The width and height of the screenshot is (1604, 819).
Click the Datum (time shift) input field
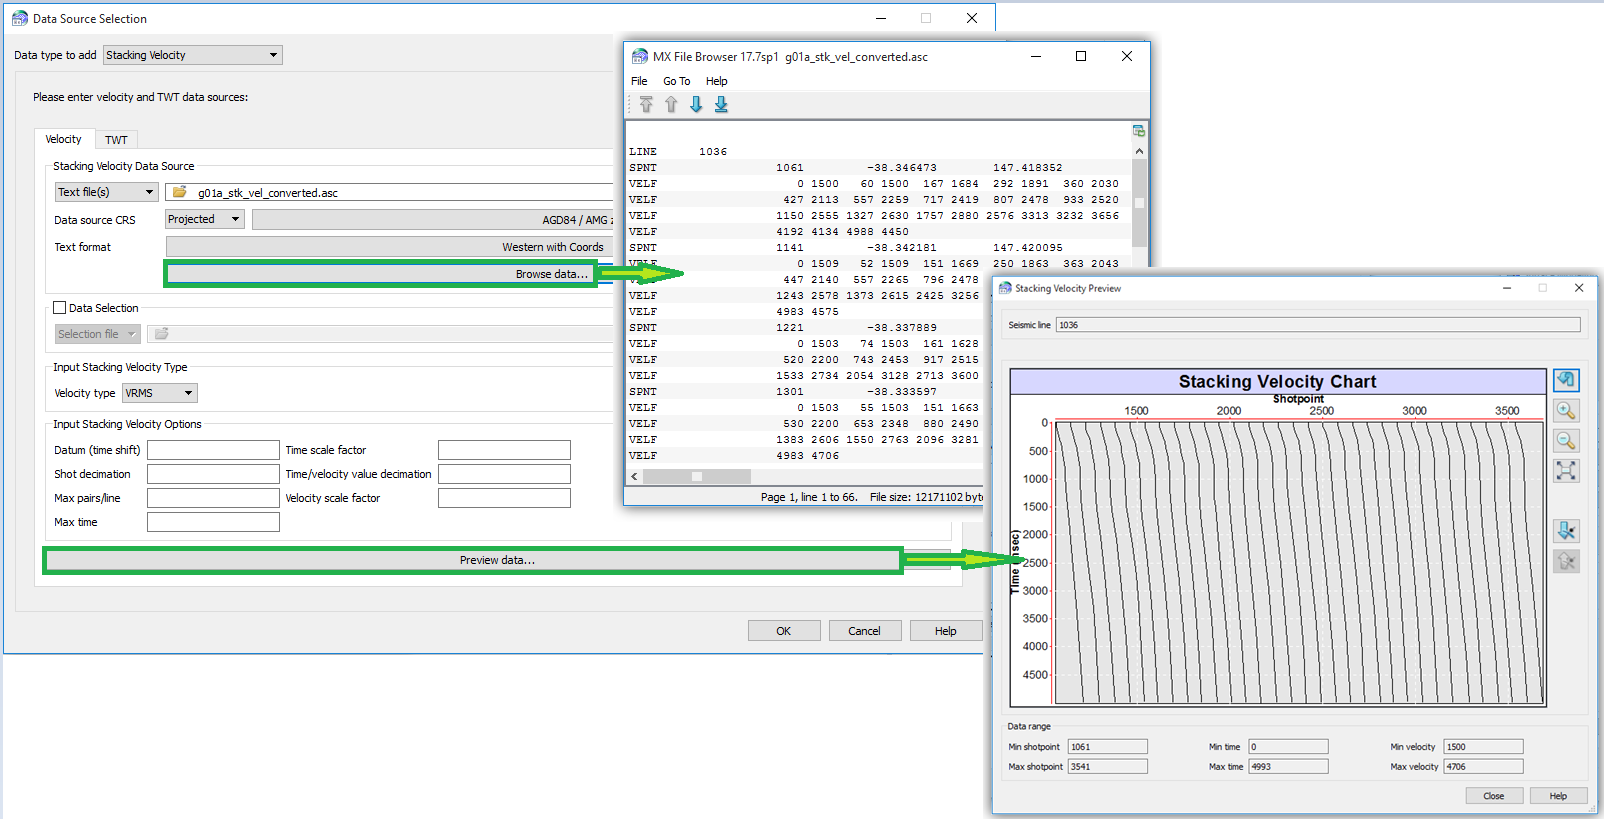[213, 450]
